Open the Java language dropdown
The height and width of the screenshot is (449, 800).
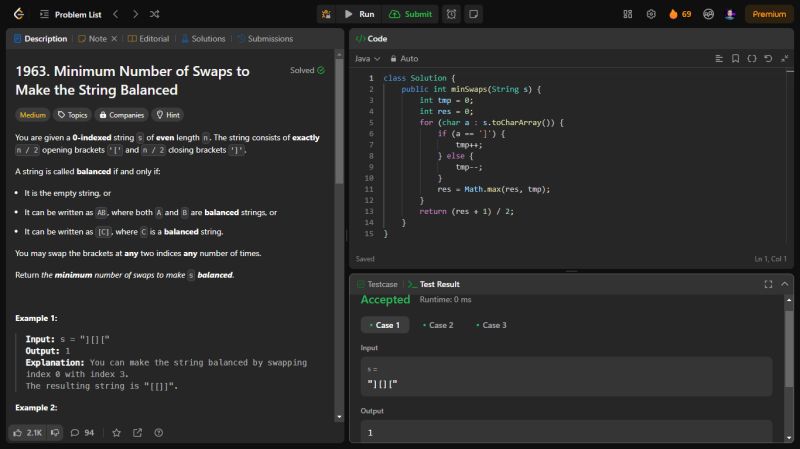(367, 59)
